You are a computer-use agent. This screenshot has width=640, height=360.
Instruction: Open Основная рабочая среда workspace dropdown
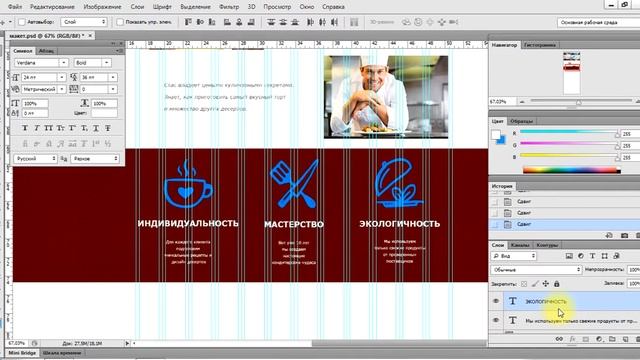click(x=598, y=22)
